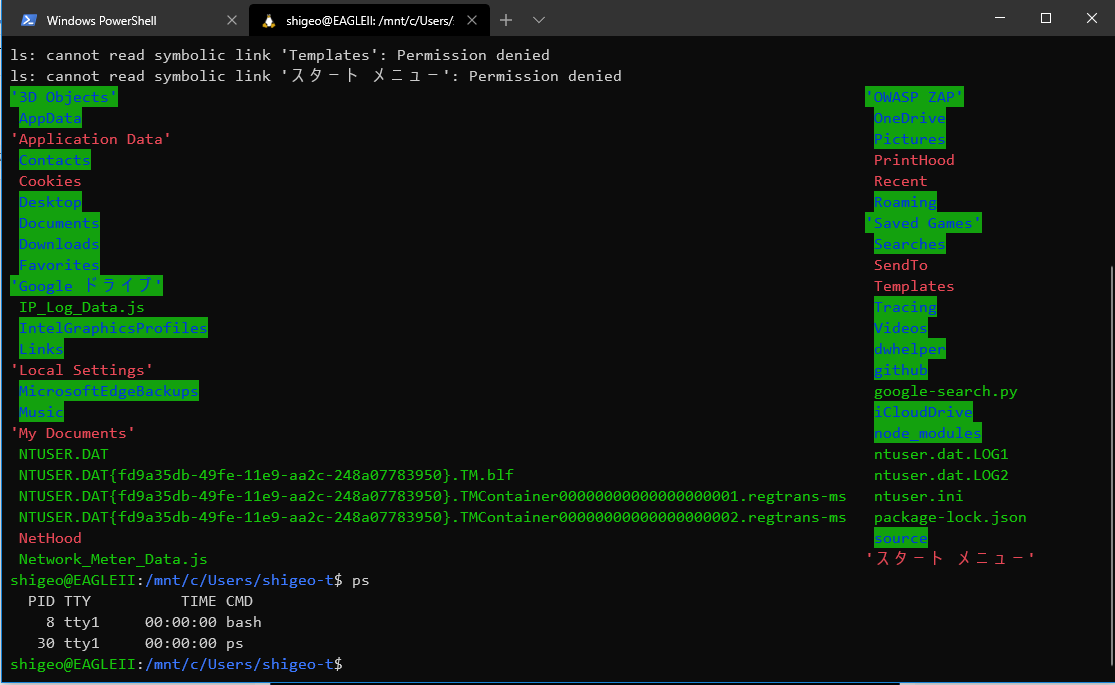Image resolution: width=1115 pixels, height=685 pixels.
Task: Click the dwhelper directory entry
Action: pos(910,349)
